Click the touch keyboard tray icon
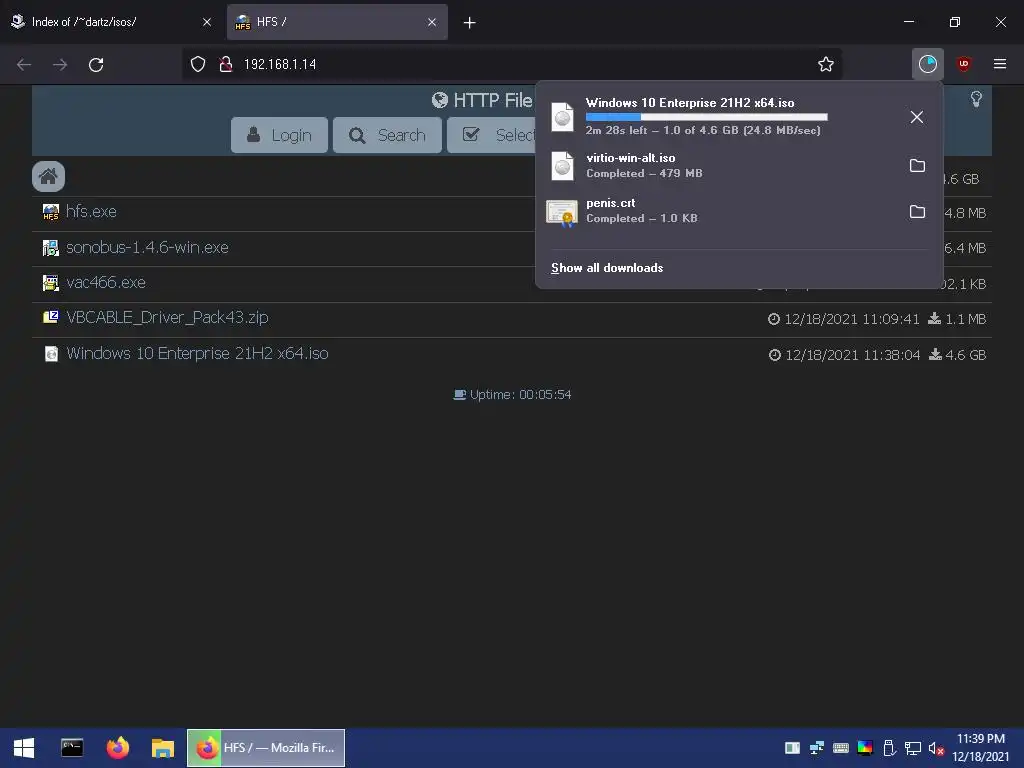Image resolution: width=1024 pixels, height=768 pixels. click(x=840, y=748)
